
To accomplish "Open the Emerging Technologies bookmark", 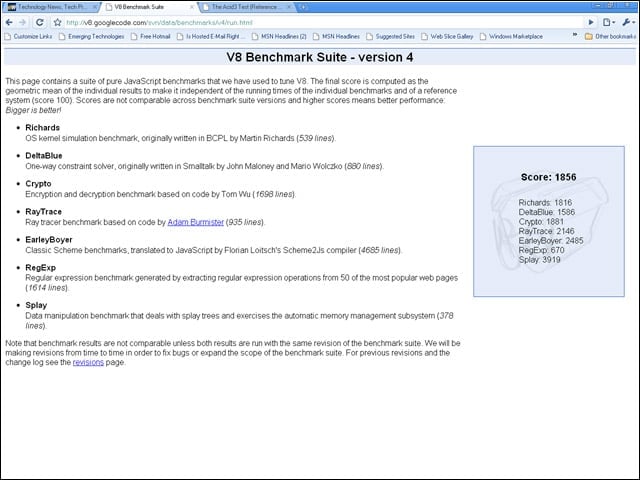I will pyautogui.click(x=91, y=36).
